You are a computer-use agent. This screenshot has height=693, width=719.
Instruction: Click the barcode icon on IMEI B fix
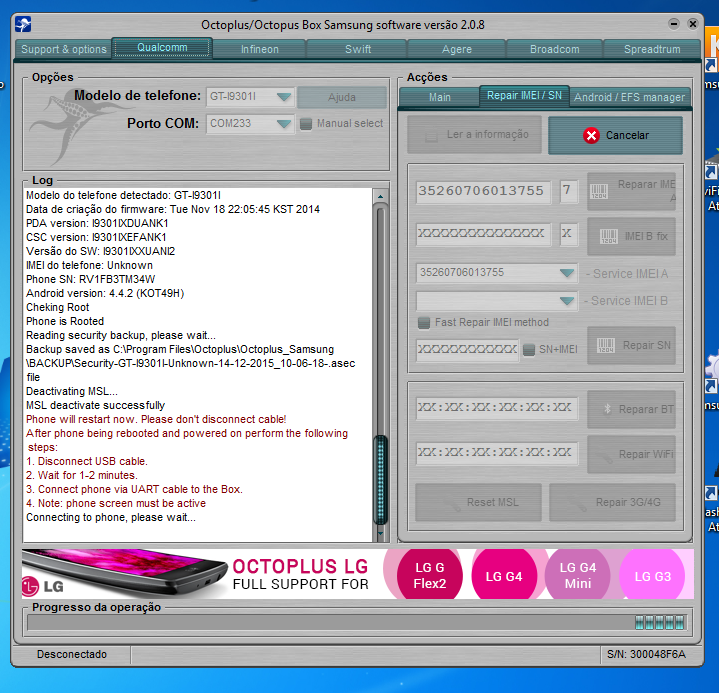[609, 236]
